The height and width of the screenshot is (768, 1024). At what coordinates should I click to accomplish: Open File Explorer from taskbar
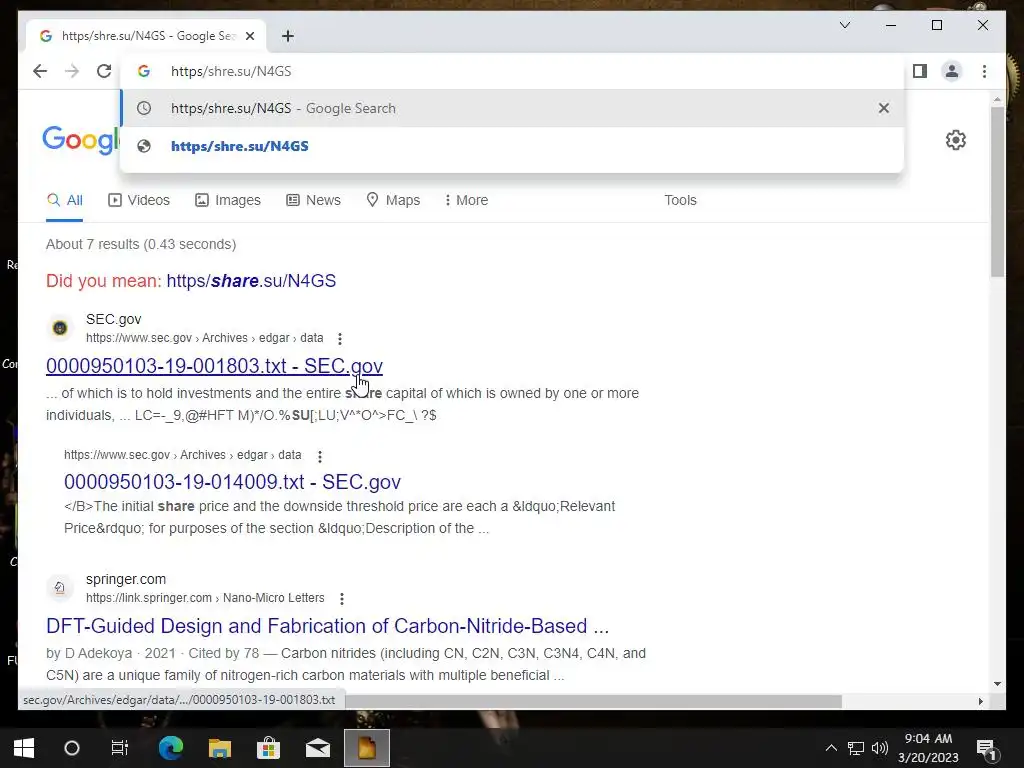click(220, 748)
